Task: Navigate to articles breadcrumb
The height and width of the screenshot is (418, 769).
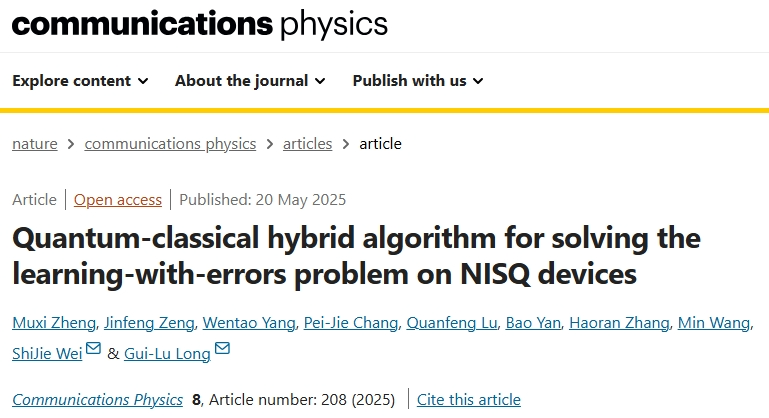Action: click(x=307, y=144)
